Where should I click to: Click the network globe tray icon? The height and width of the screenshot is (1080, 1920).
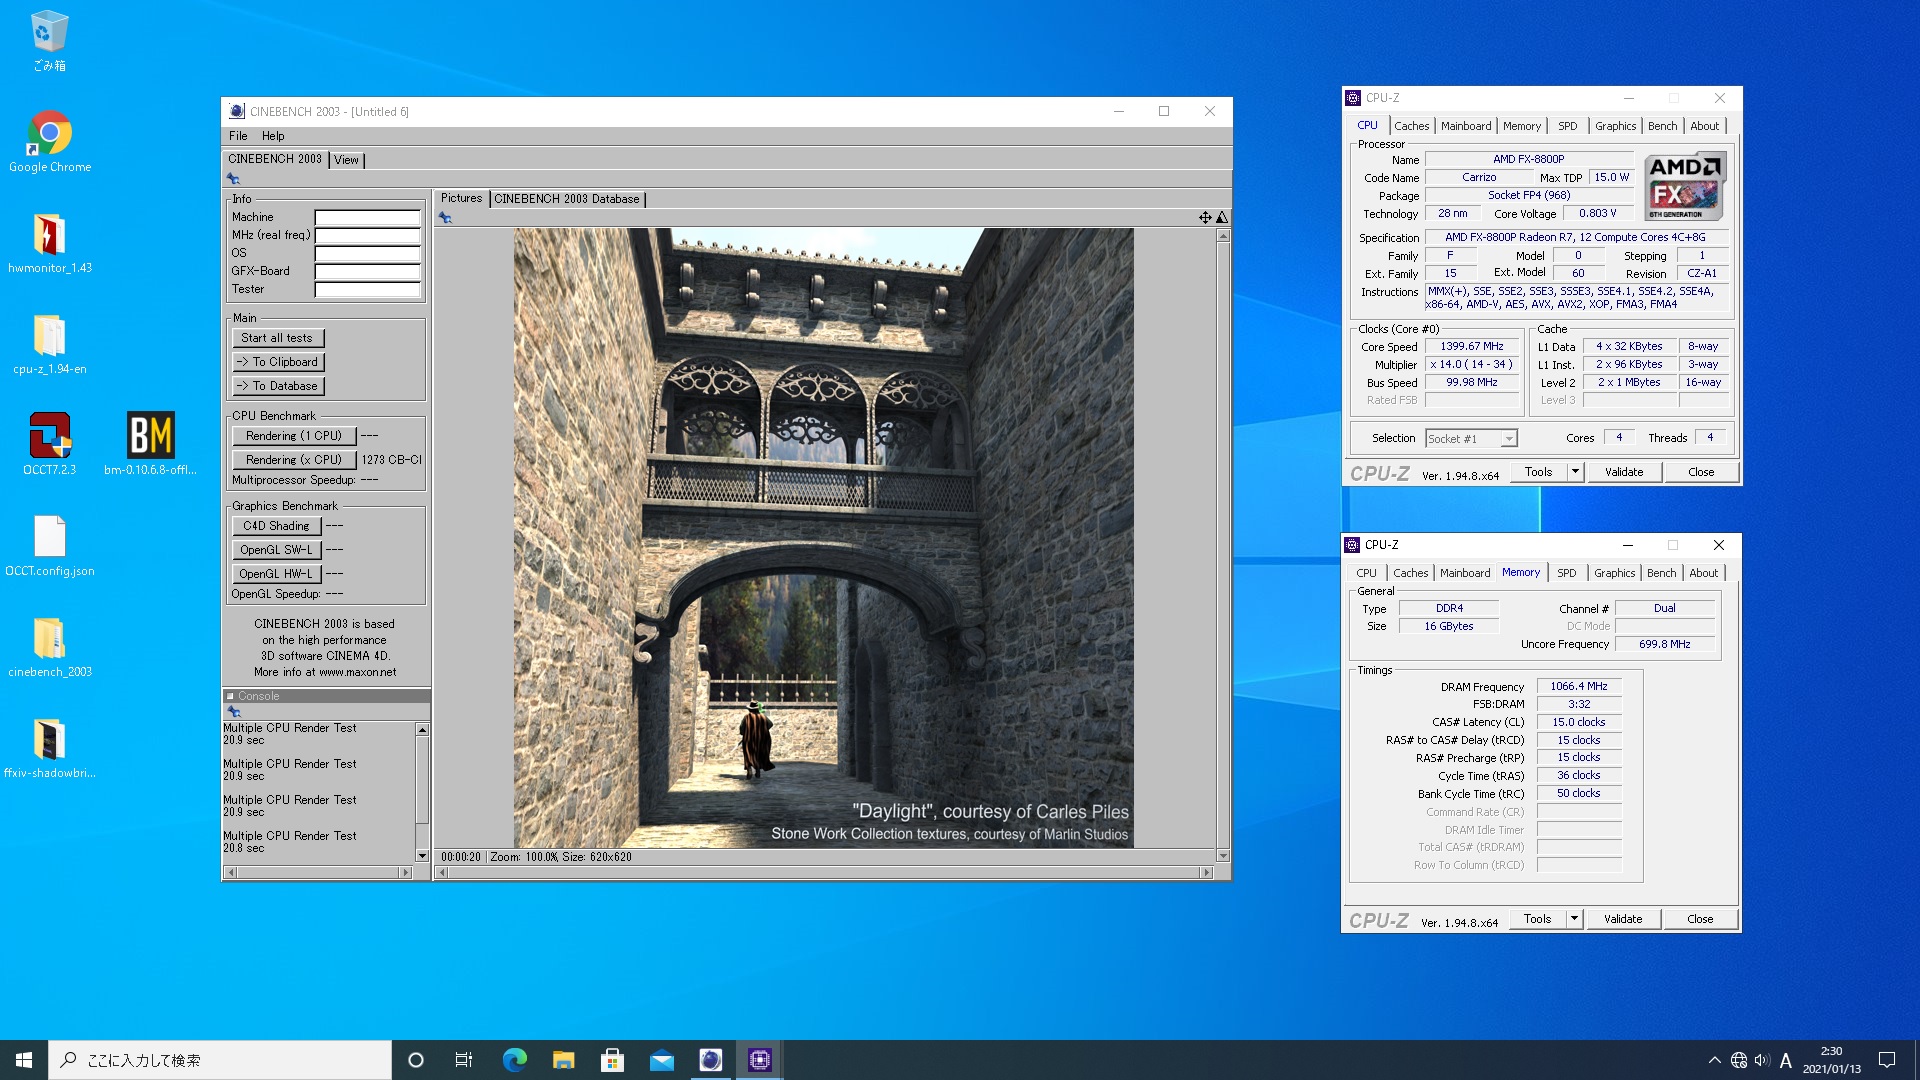click(1739, 1060)
